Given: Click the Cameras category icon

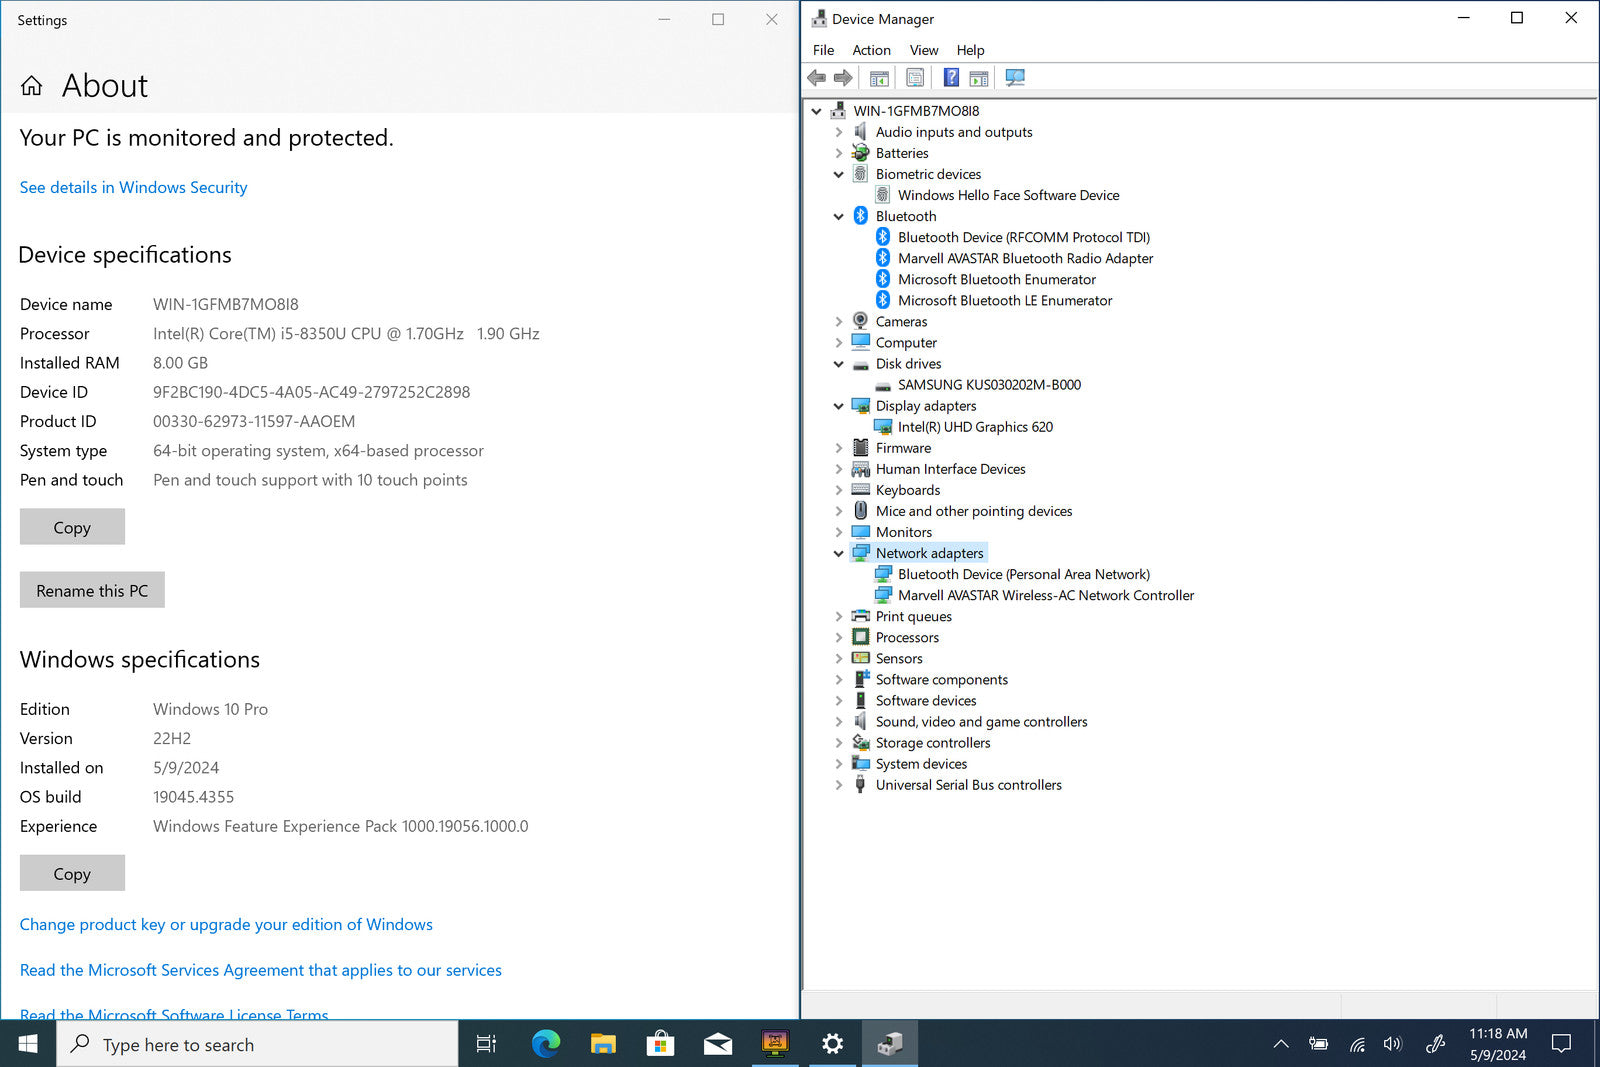Looking at the screenshot, I should coord(860,321).
